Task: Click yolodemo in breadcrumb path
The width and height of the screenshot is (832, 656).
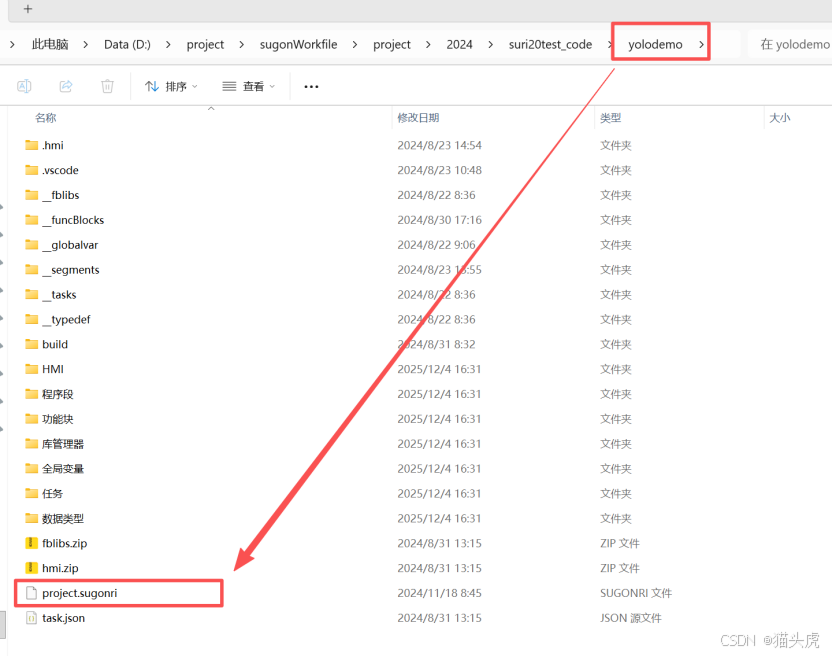Action: [x=655, y=45]
